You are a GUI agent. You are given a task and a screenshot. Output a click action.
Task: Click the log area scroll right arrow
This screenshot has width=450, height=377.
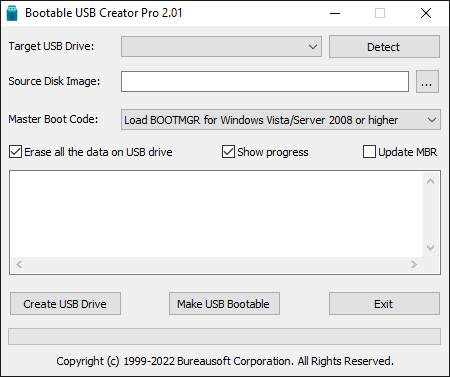click(414, 265)
